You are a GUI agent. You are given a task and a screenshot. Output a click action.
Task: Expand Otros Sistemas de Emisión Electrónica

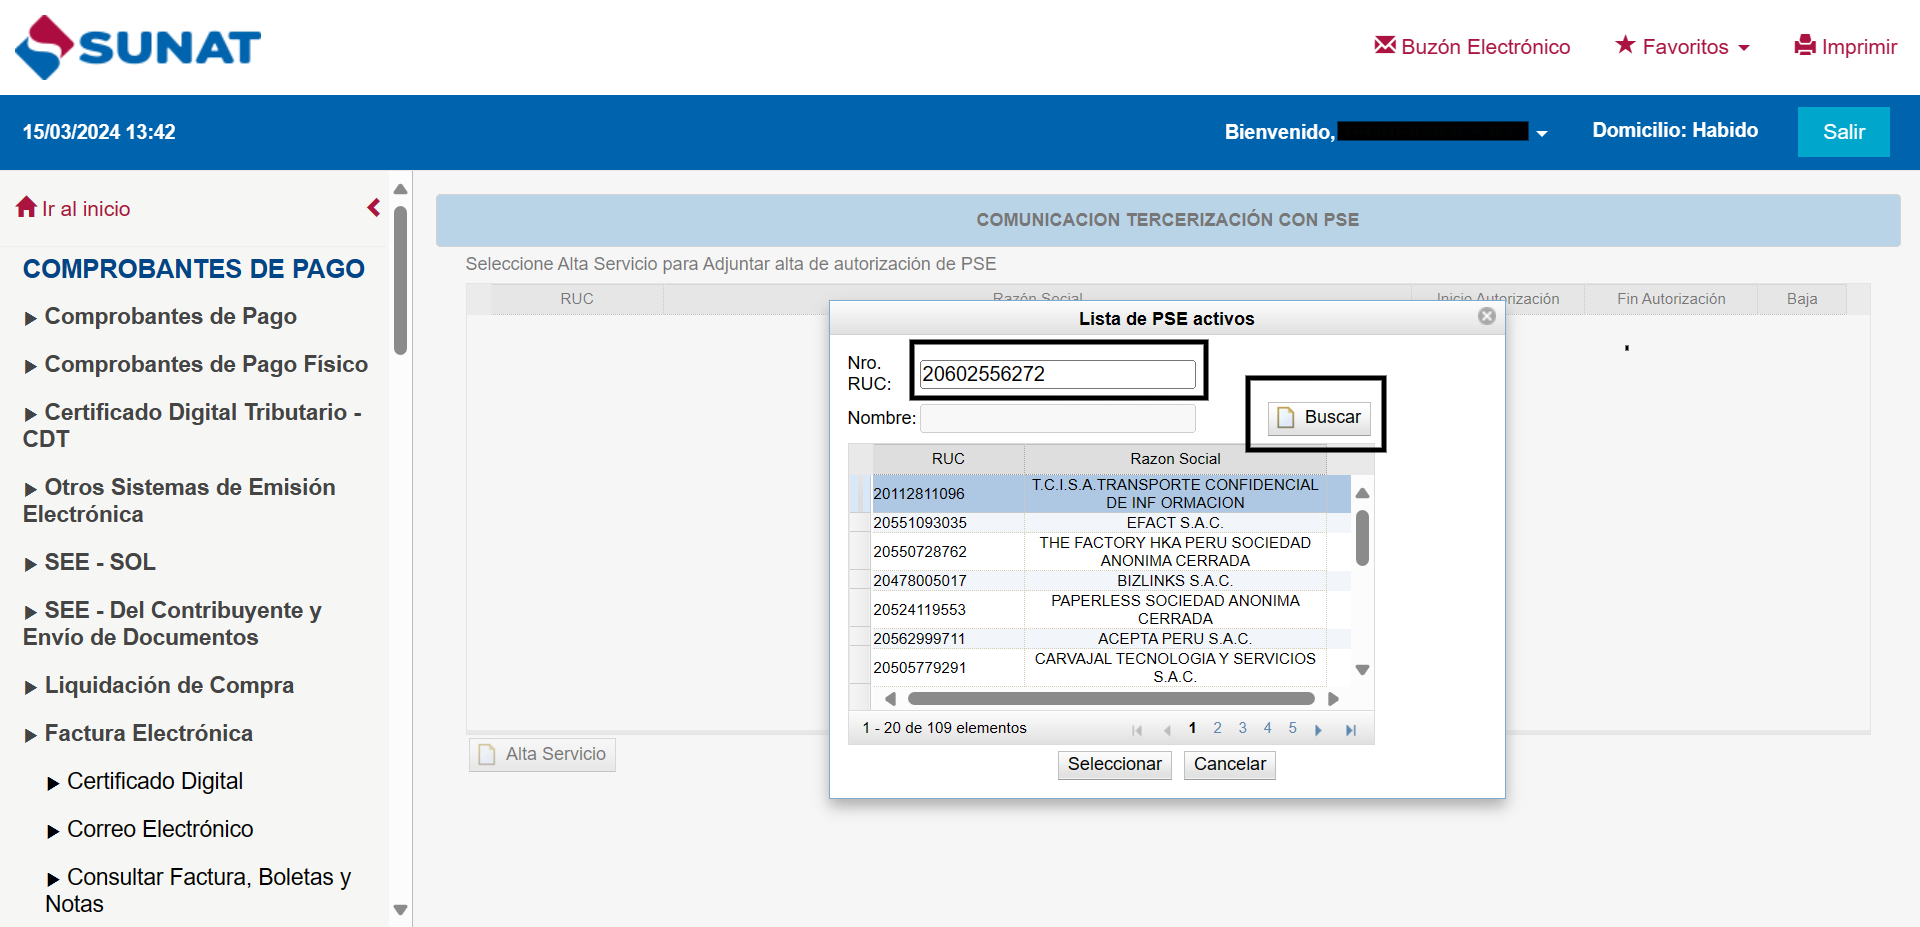180,500
